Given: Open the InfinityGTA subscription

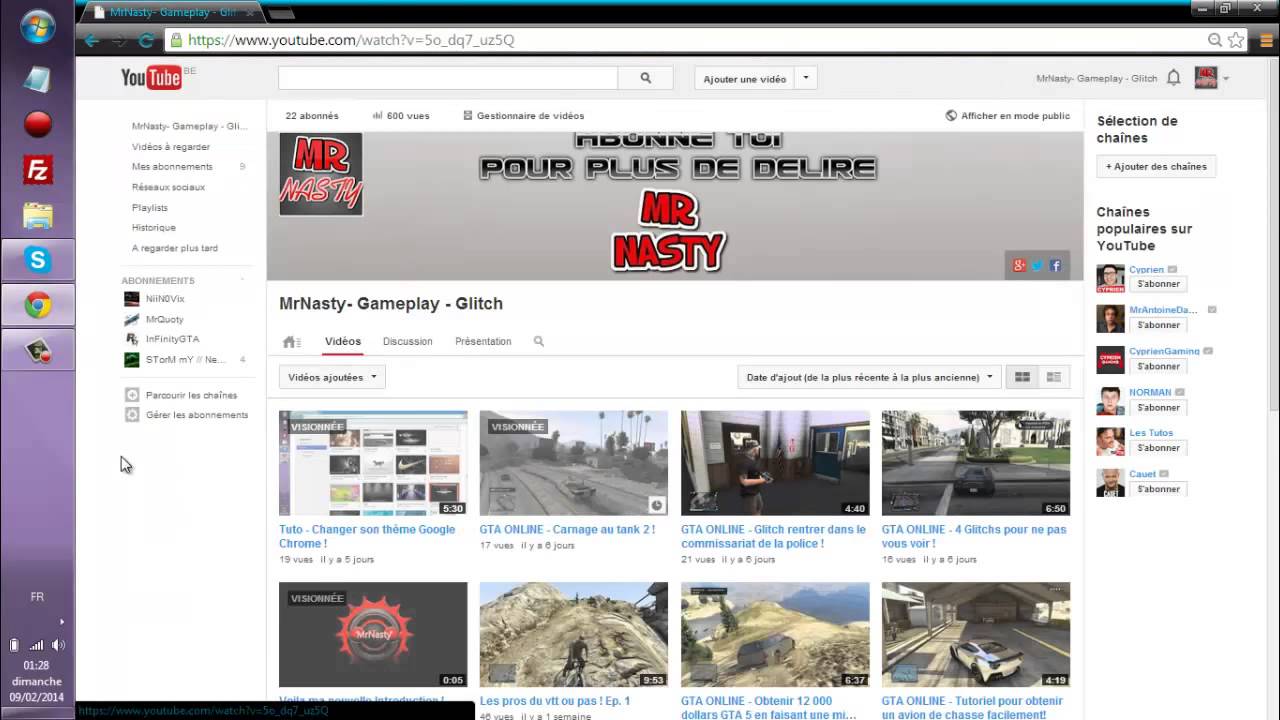Looking at the screenshot, I should tap(172, 339).
